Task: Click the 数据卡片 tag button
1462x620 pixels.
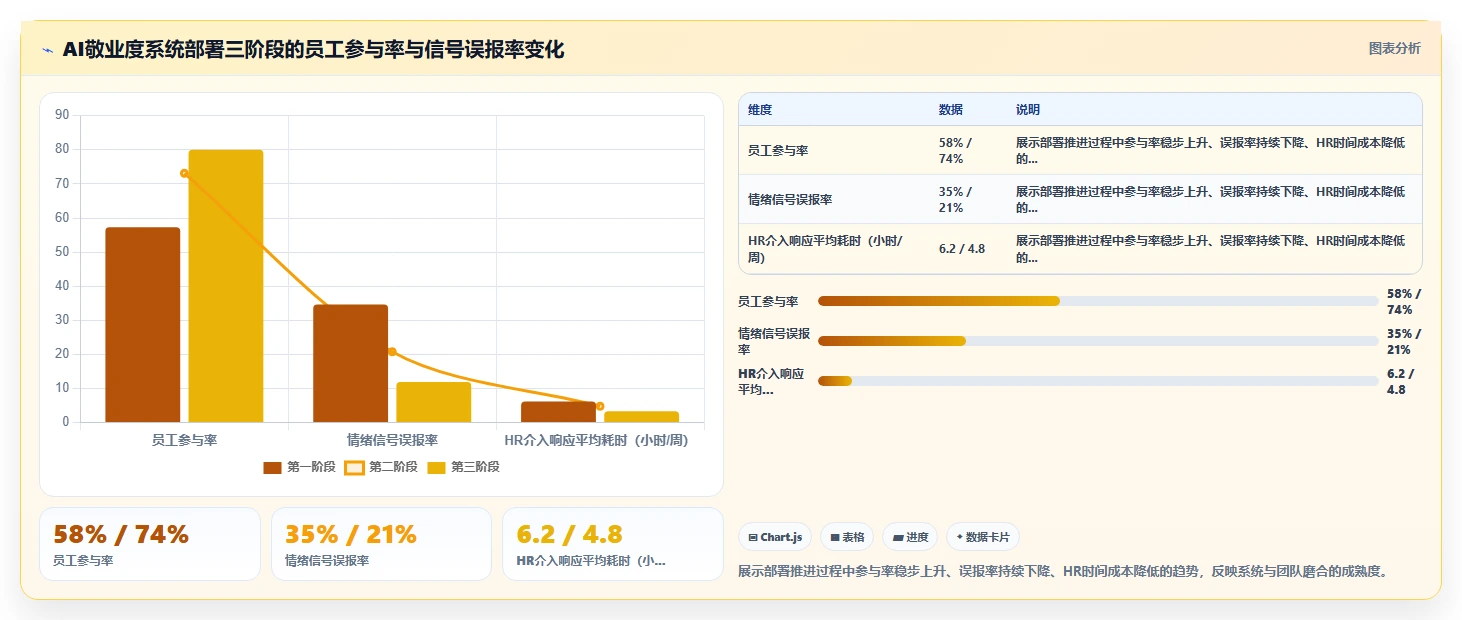Action: [x=983, y=537]
